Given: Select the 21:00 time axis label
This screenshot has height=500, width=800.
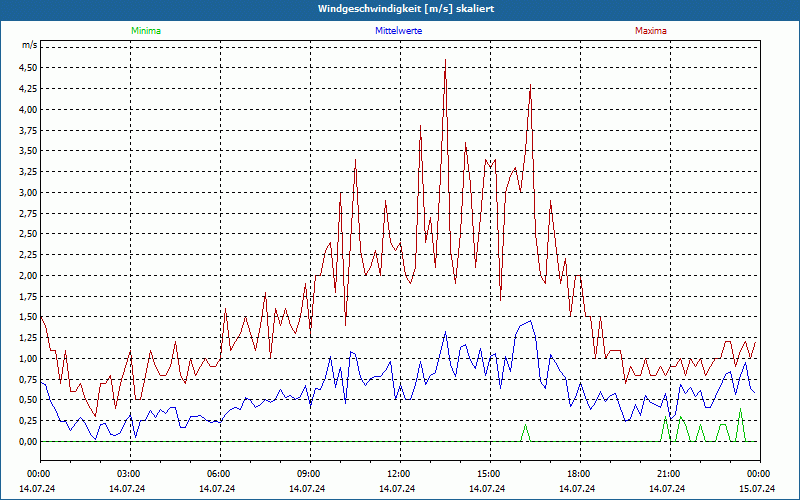Looking at the screenshot, I should point(669,474).
